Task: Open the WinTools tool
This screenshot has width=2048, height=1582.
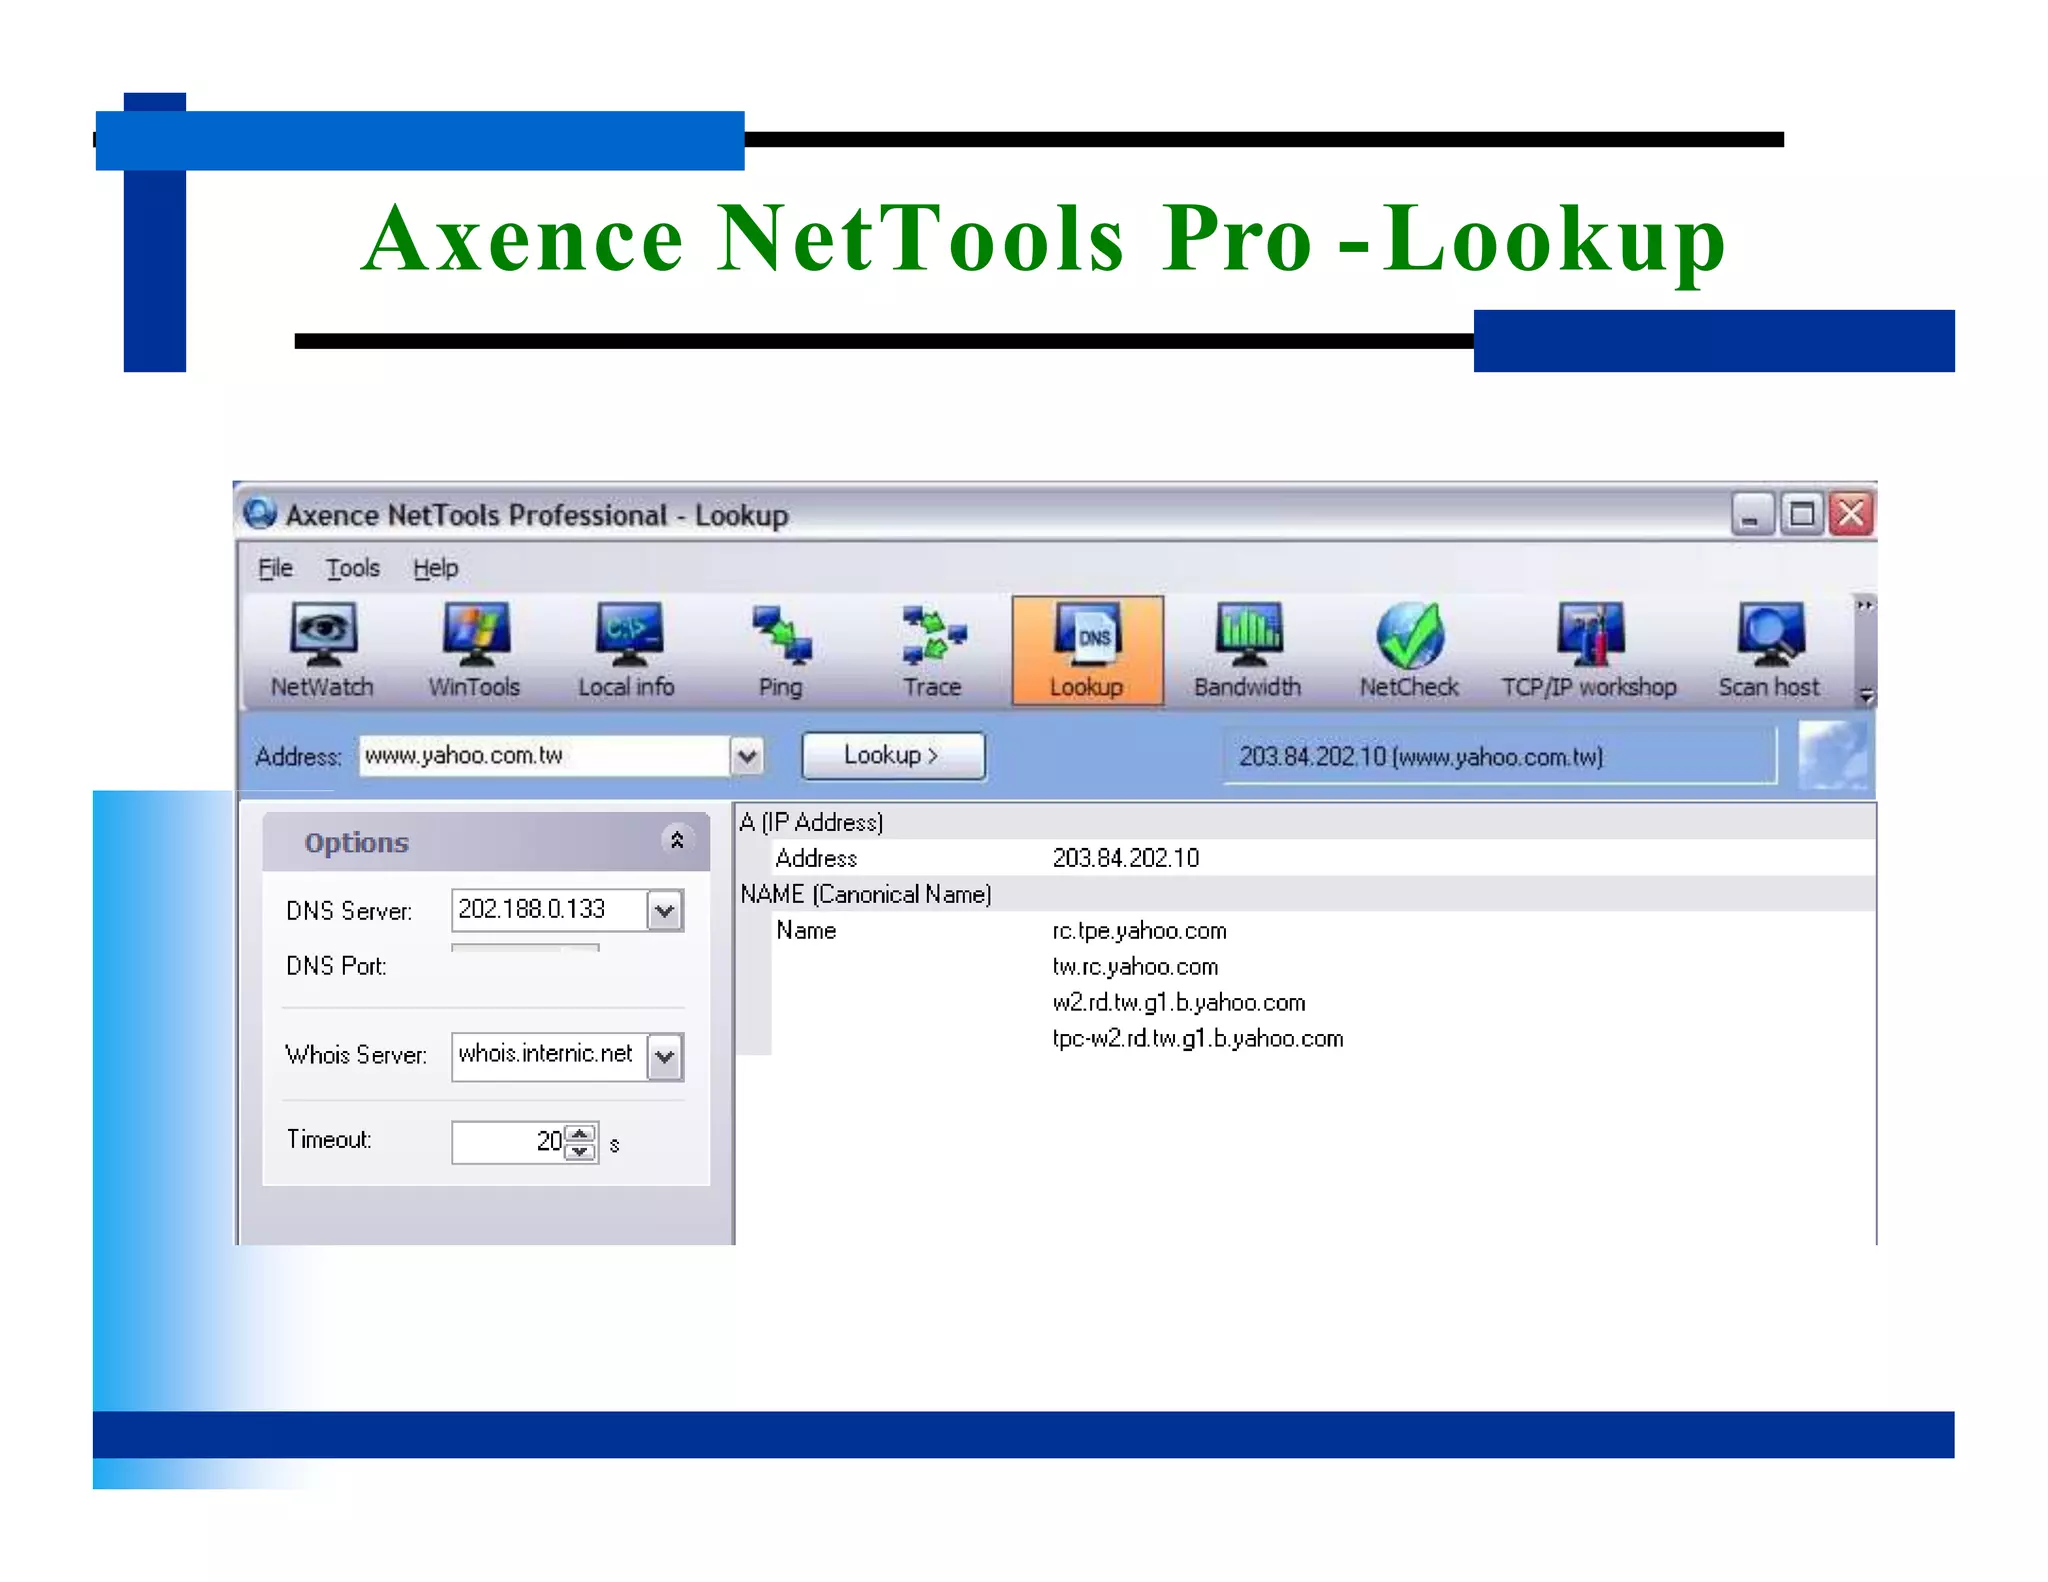Action: [475, 651]
